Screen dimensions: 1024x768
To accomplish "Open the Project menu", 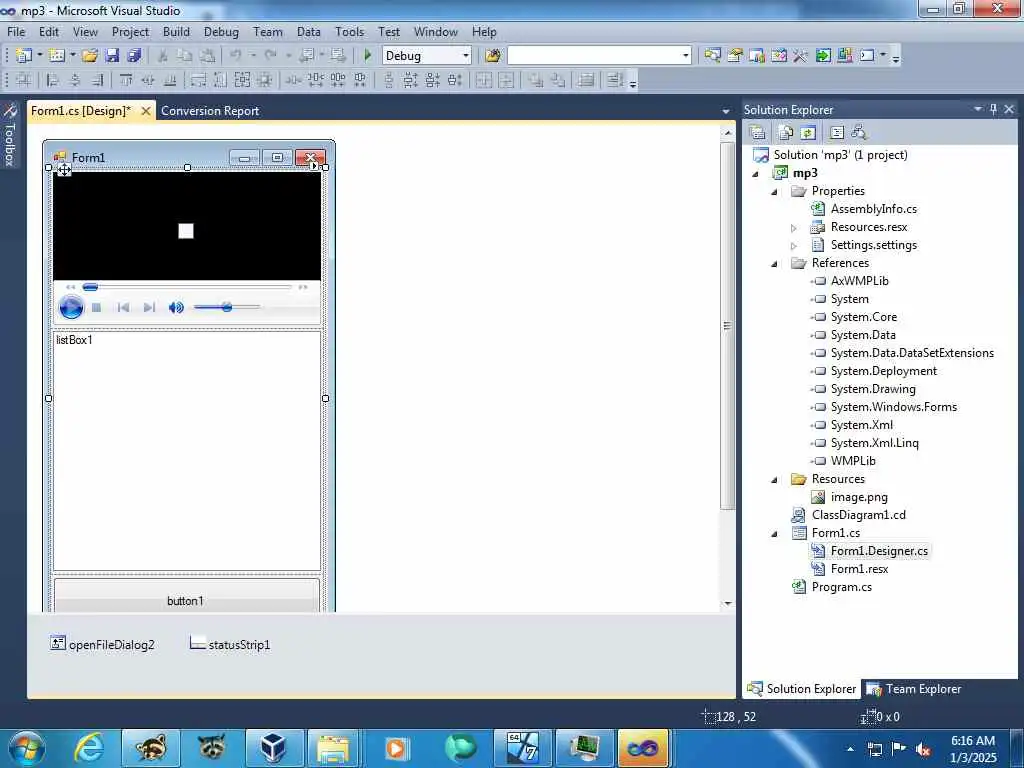I will (130, 31).
